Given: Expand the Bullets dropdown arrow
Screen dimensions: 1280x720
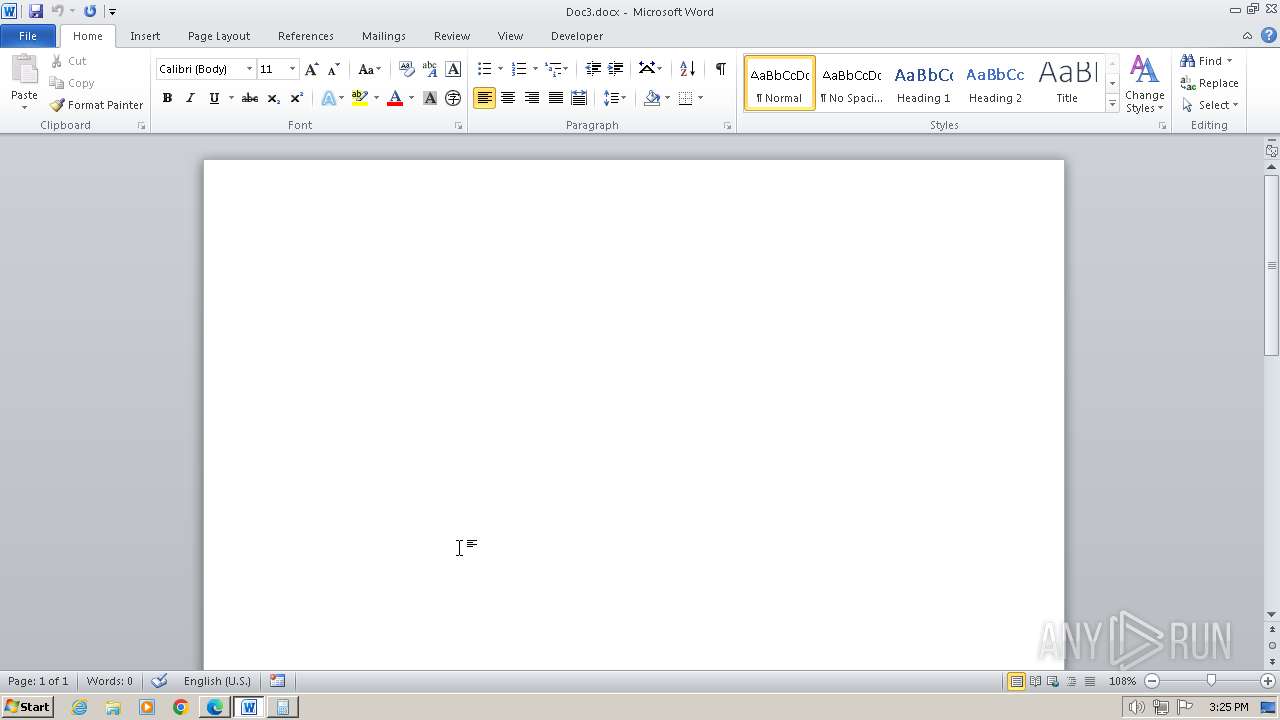Looking at the screenshot, I should click(500, 69).
